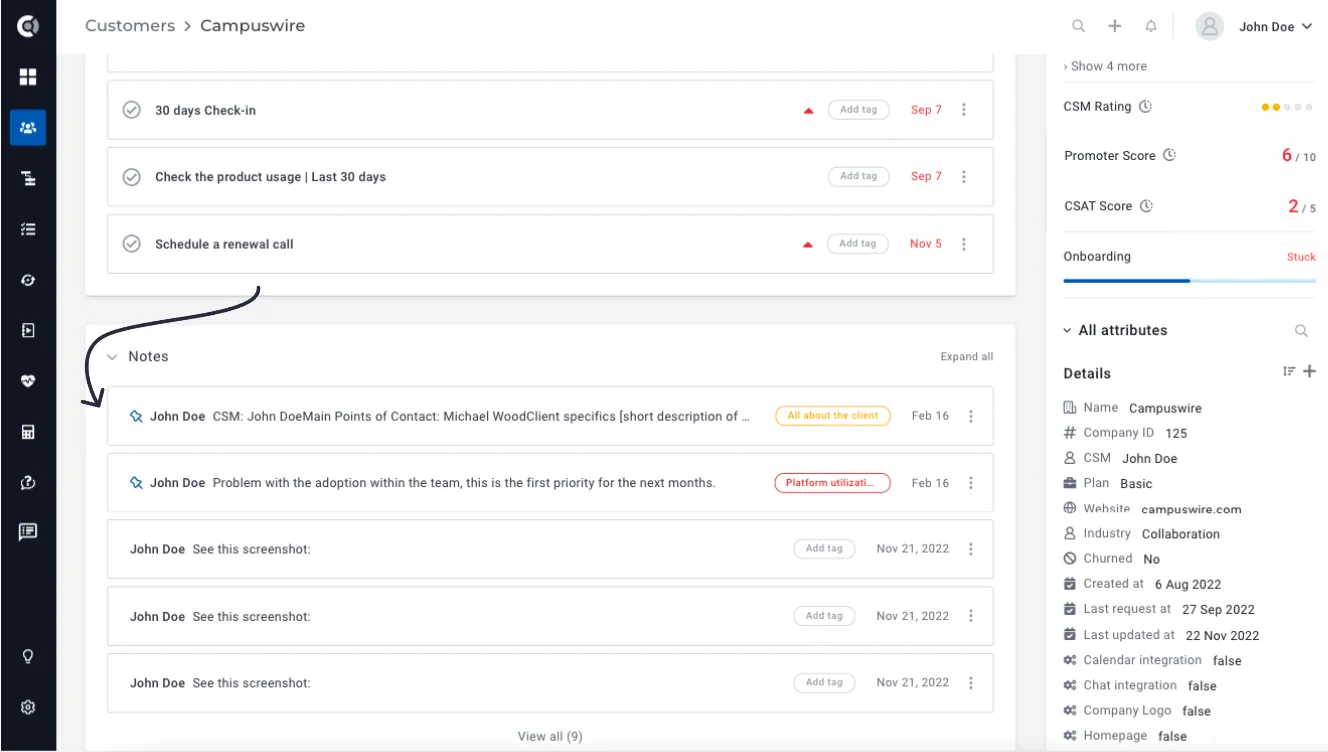Open the settings gear in sidebar
This screenshot has height=752, width=1328.
[28, 707]
